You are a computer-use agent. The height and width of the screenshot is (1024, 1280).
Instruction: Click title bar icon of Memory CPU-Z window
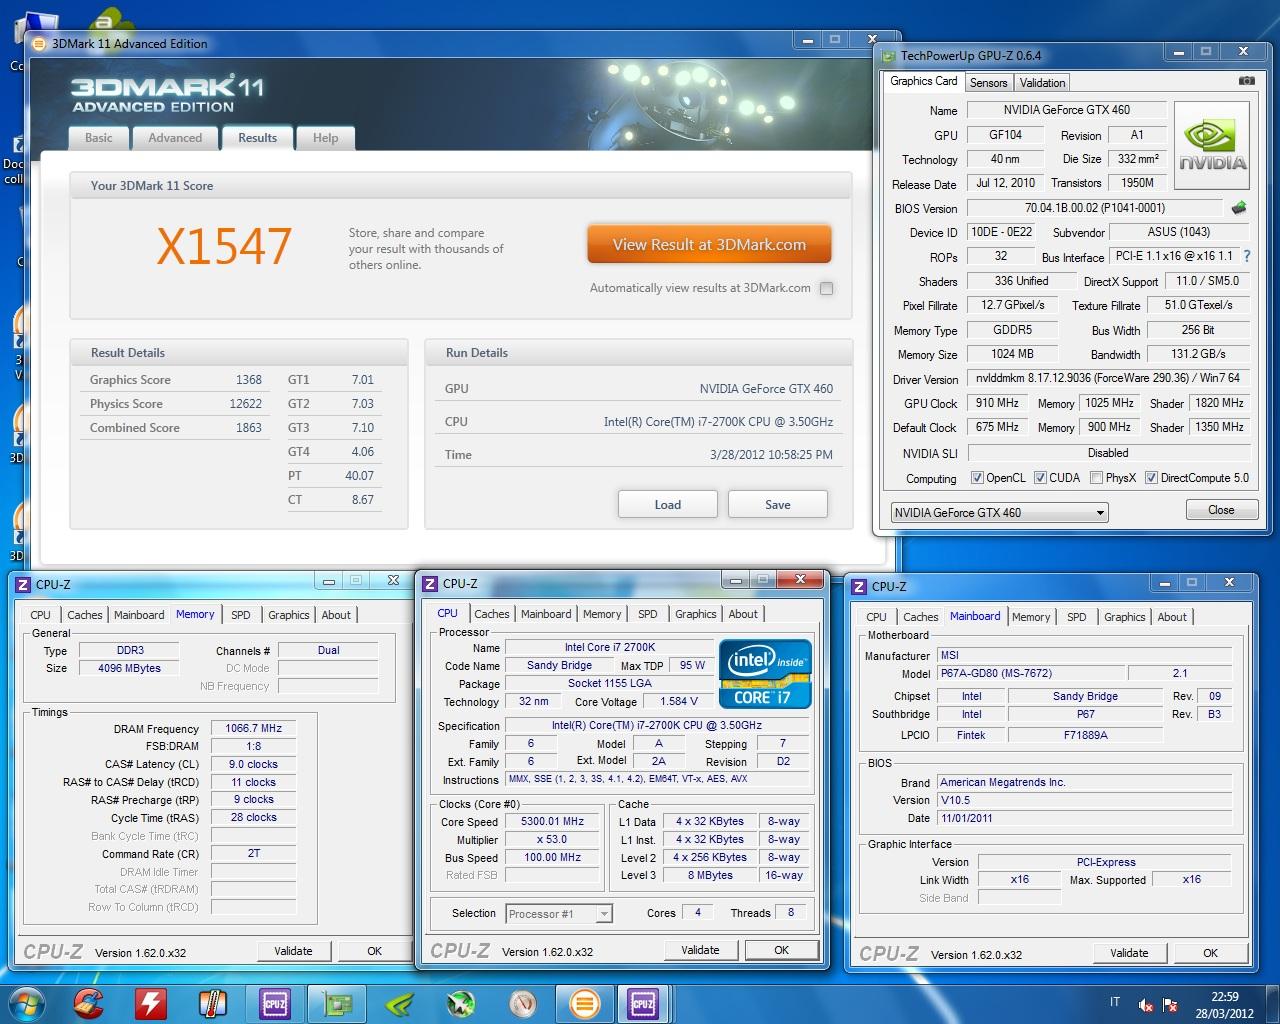(23, 585)
